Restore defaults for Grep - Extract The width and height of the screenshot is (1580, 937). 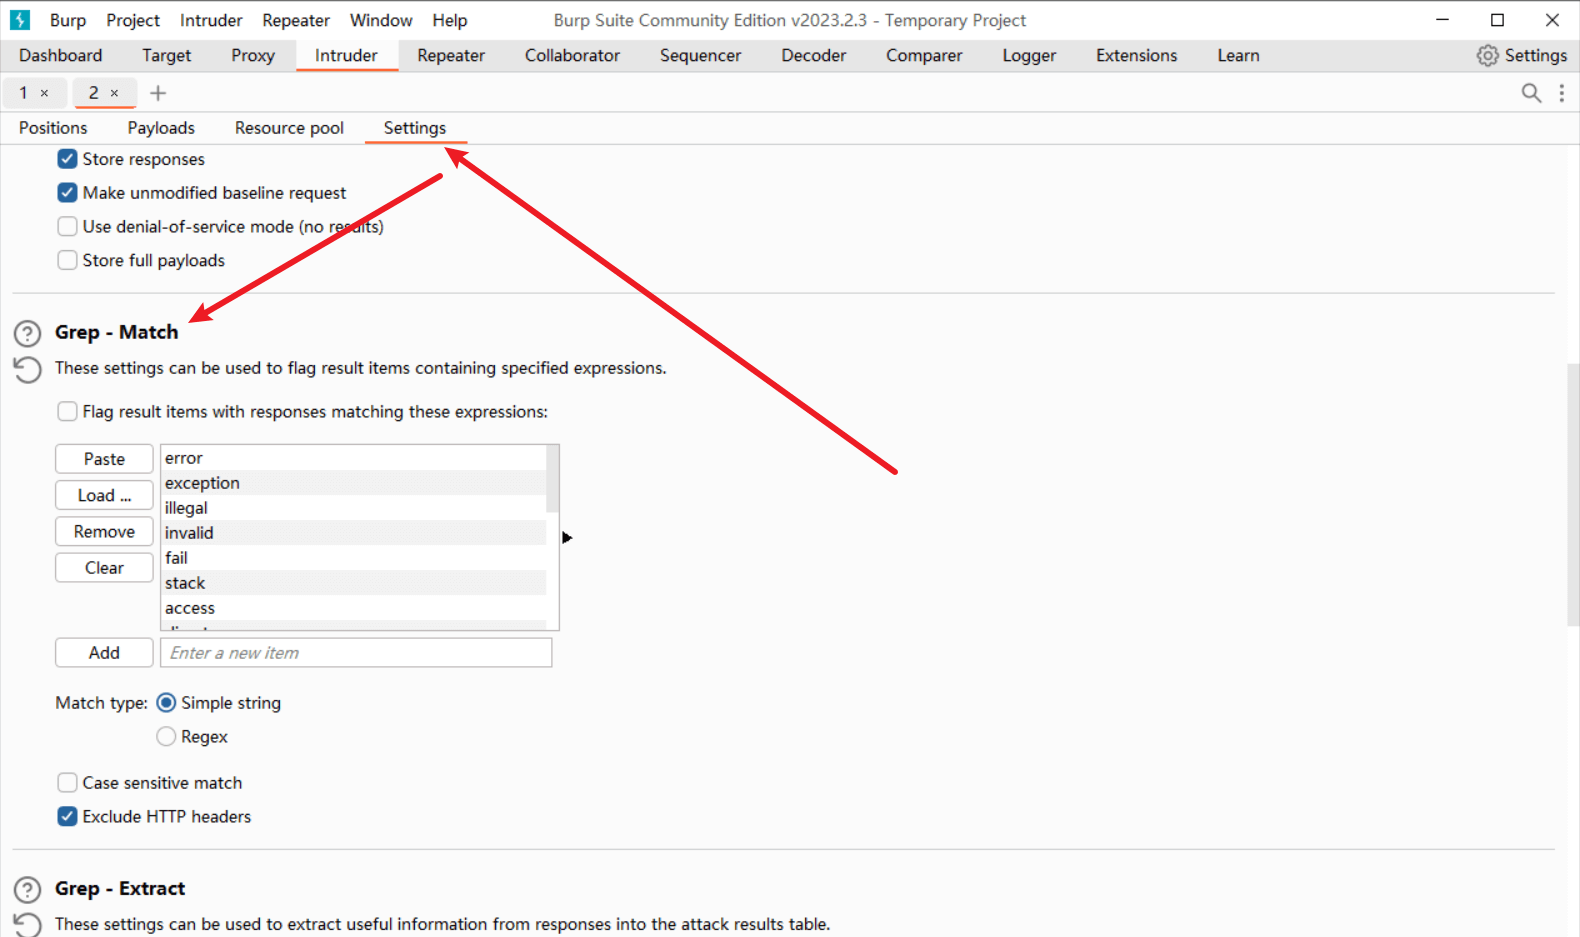tap(27, 925)
